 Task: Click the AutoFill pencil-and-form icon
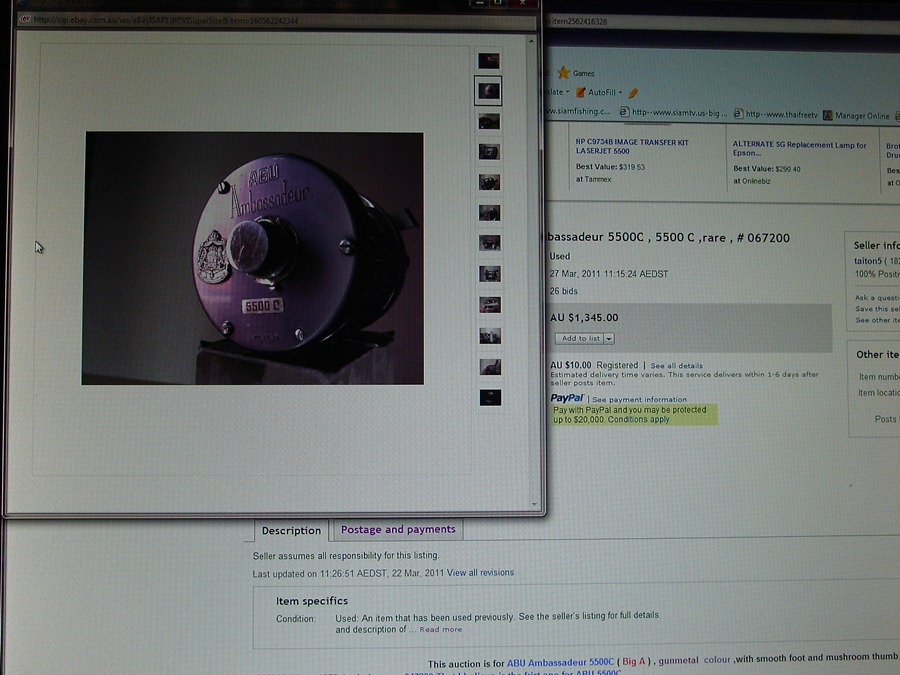point(581,92)
